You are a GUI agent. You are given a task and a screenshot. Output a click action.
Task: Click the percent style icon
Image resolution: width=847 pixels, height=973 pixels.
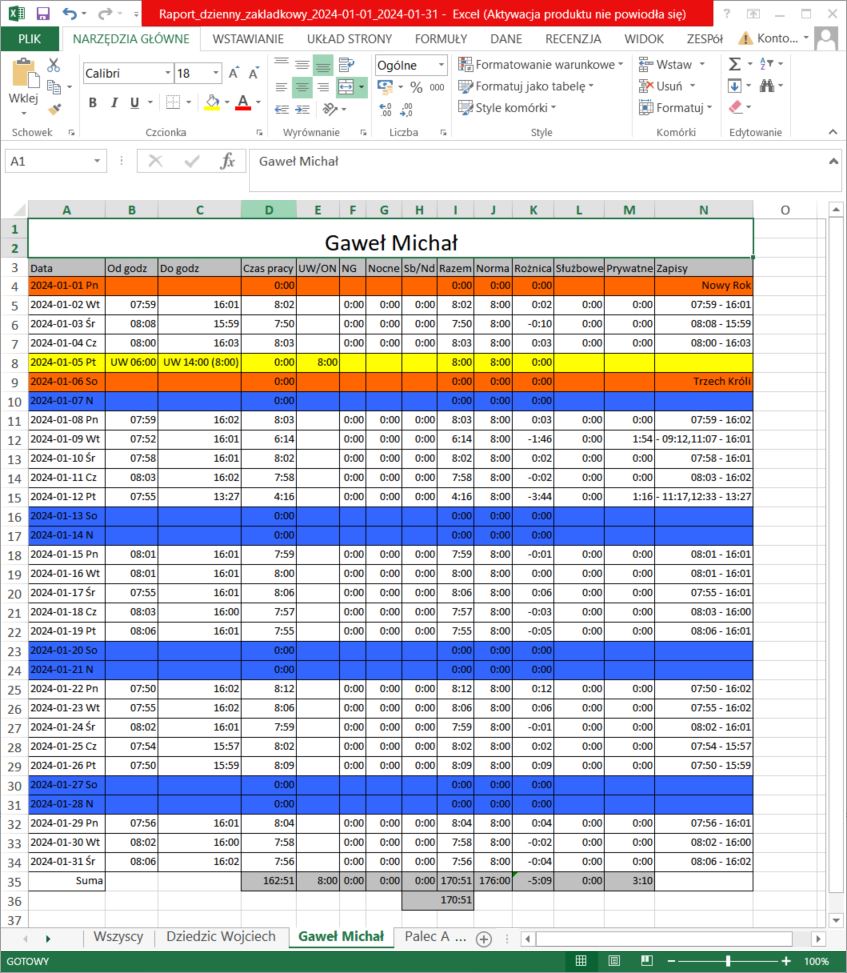coord(416,87)
